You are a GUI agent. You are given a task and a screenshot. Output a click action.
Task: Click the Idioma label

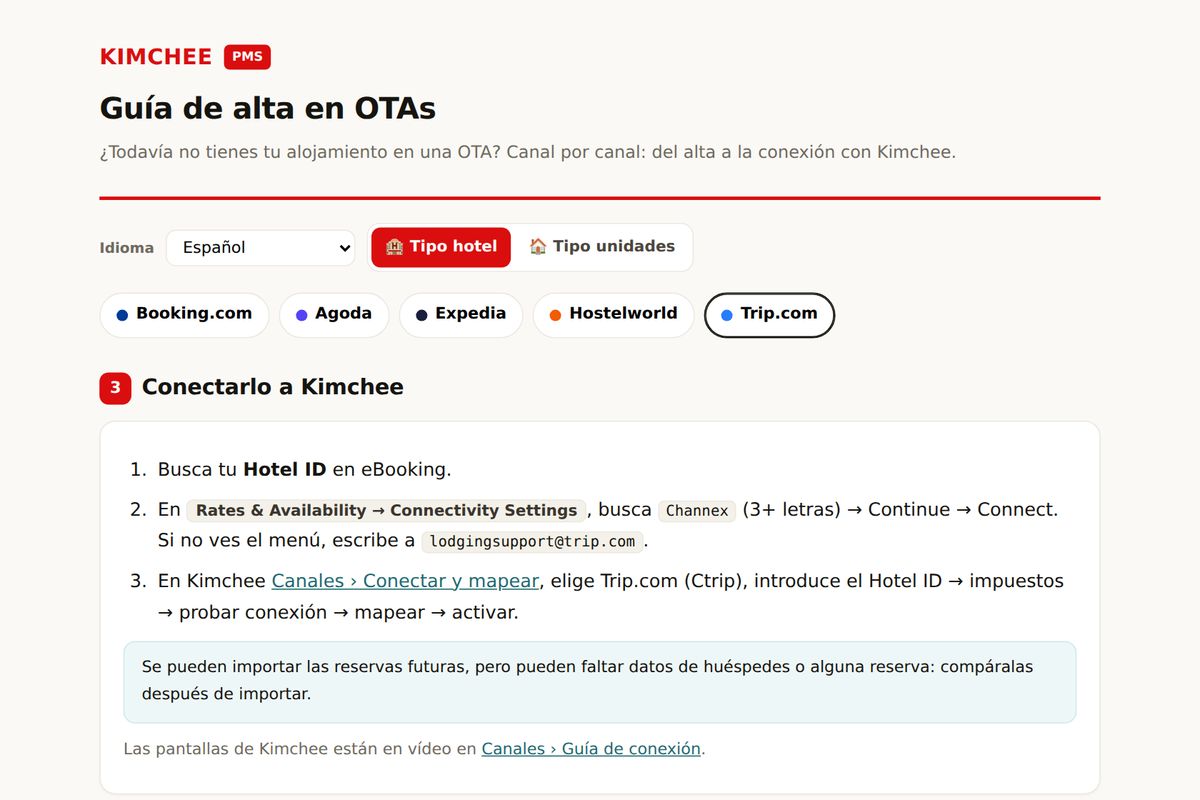click(x=127, y=248)
